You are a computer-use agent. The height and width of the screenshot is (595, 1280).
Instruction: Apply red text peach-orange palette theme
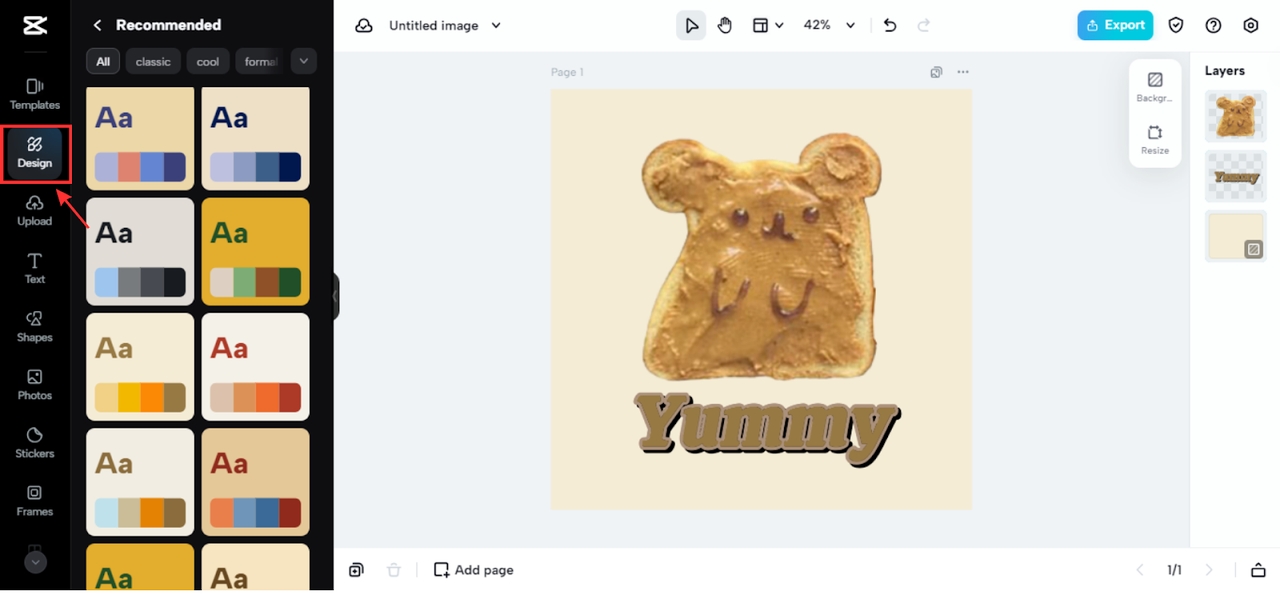pyautogui.click(x=256, y=367)
